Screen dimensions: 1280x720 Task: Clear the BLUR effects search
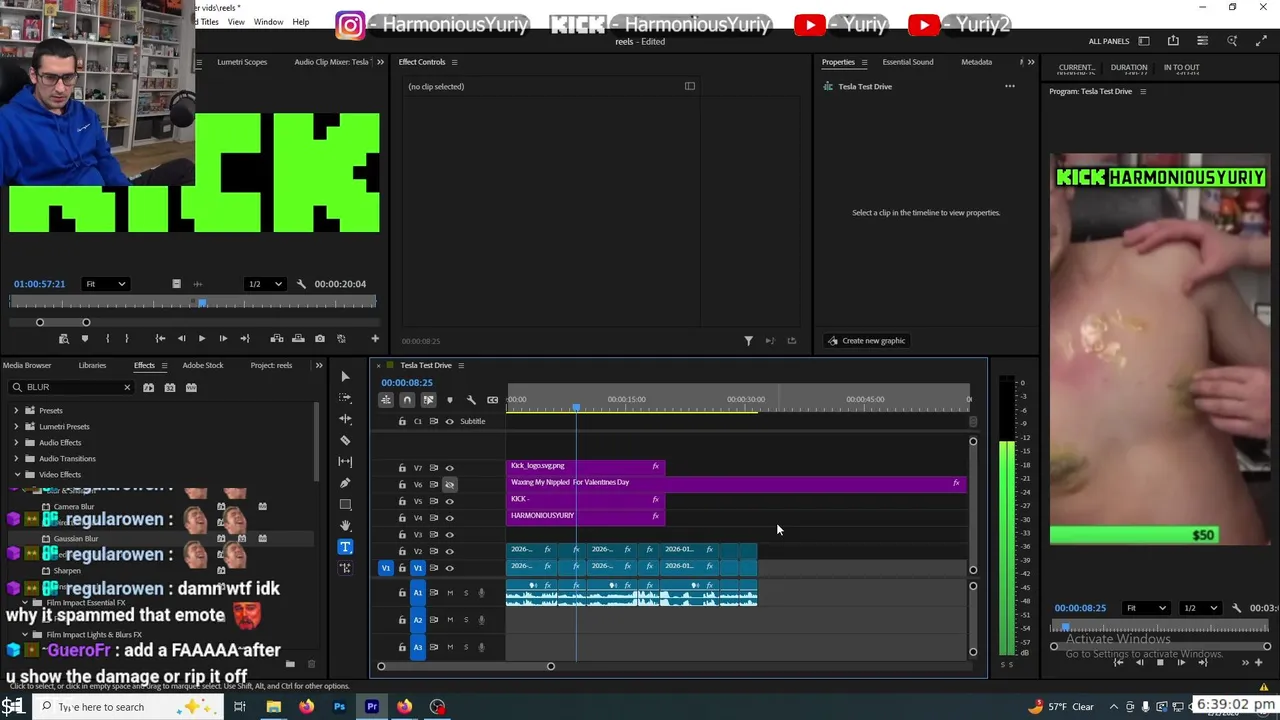tap(127, 387)
